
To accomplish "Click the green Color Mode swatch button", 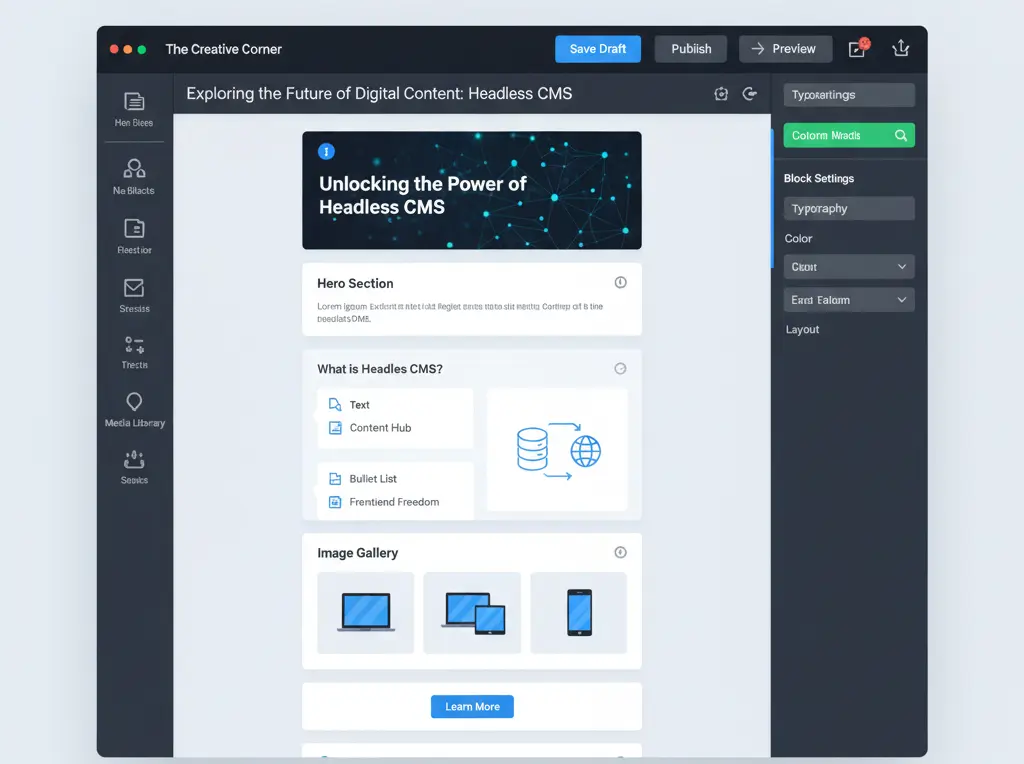I will pos(848,134).
